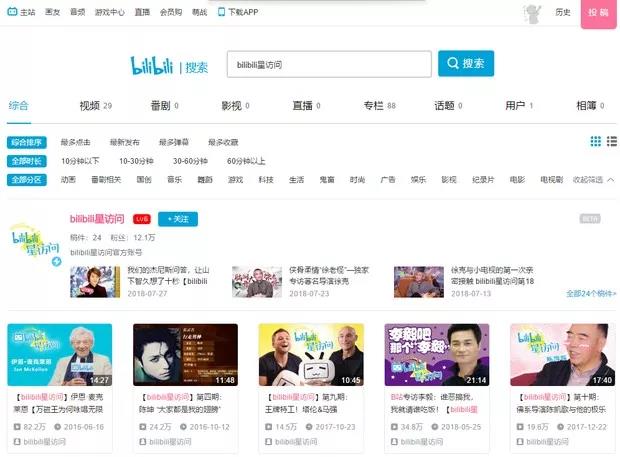Open the 游戏中心 top menu

108,12
